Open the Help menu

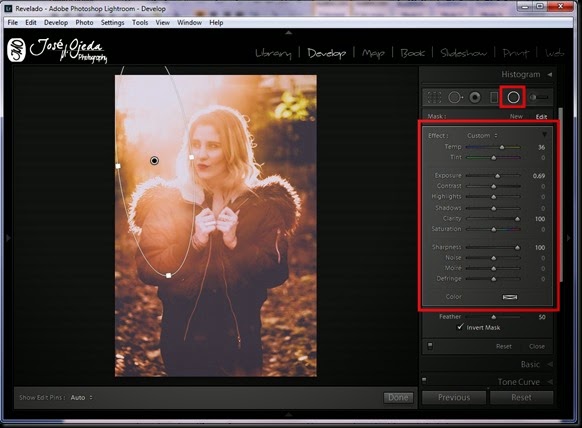pos(216,23)
